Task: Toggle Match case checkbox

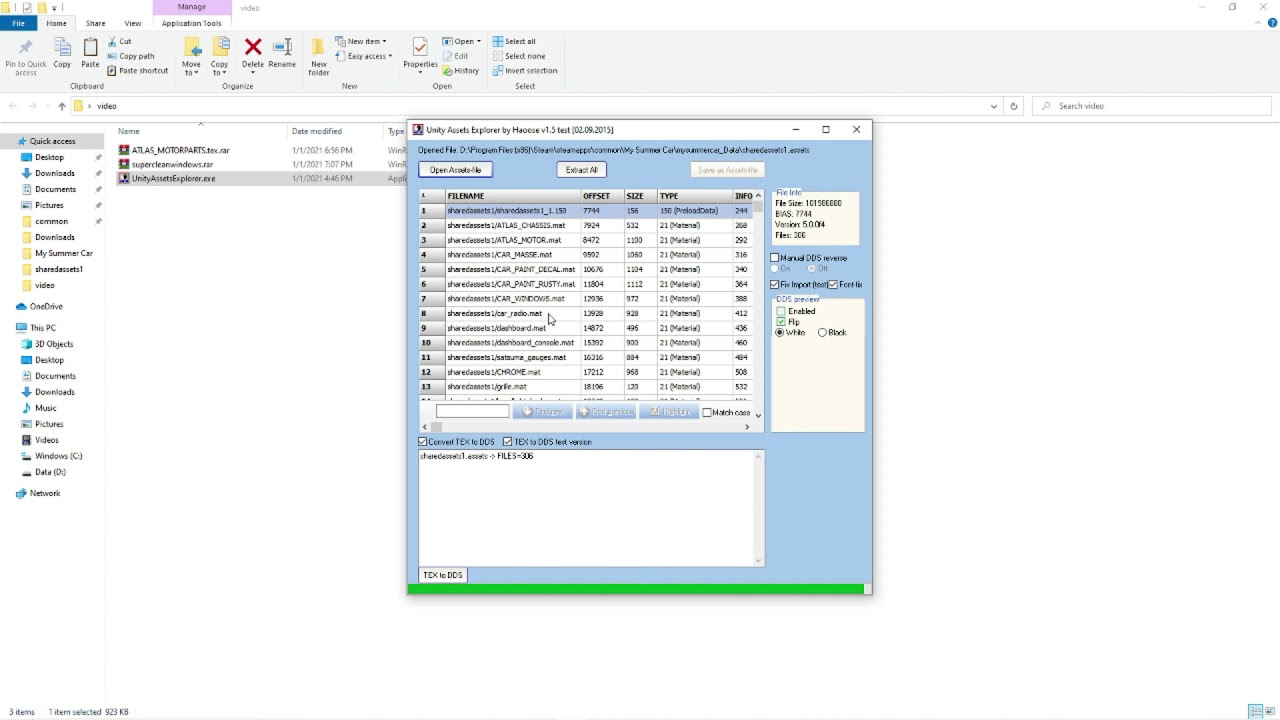Action: [x=708, y=412]
